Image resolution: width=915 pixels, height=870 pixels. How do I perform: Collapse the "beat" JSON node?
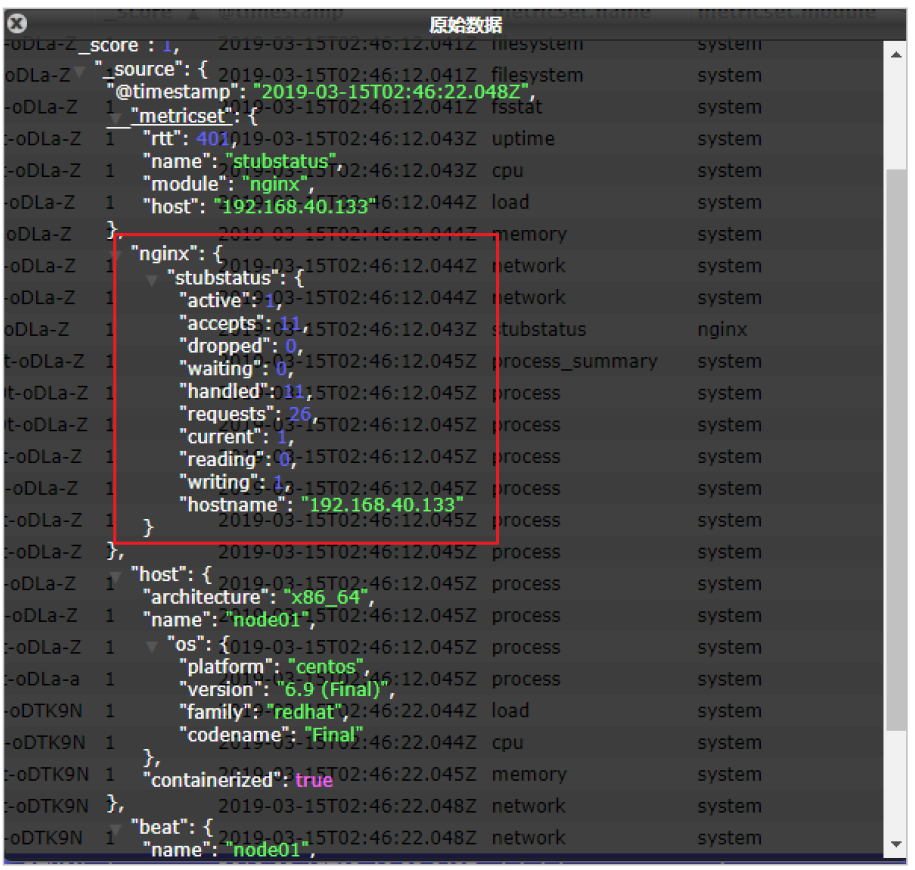tap(120, 828)
